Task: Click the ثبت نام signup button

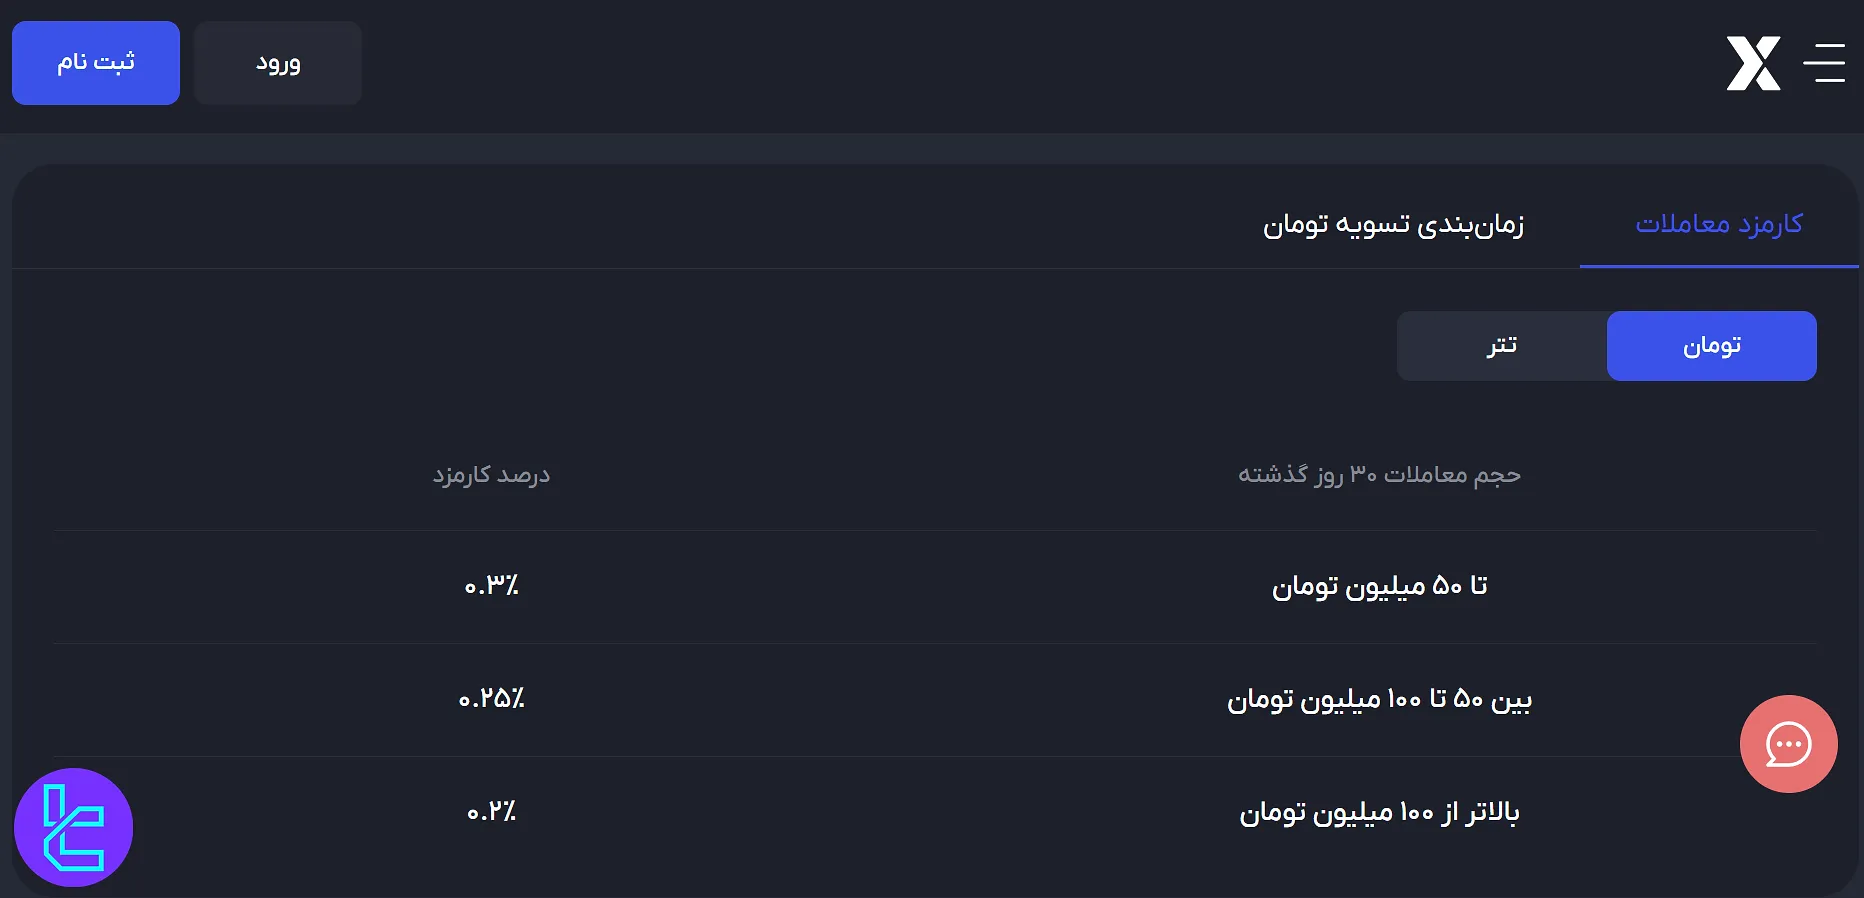Action: pyautogui.click(x=95, y=62)
